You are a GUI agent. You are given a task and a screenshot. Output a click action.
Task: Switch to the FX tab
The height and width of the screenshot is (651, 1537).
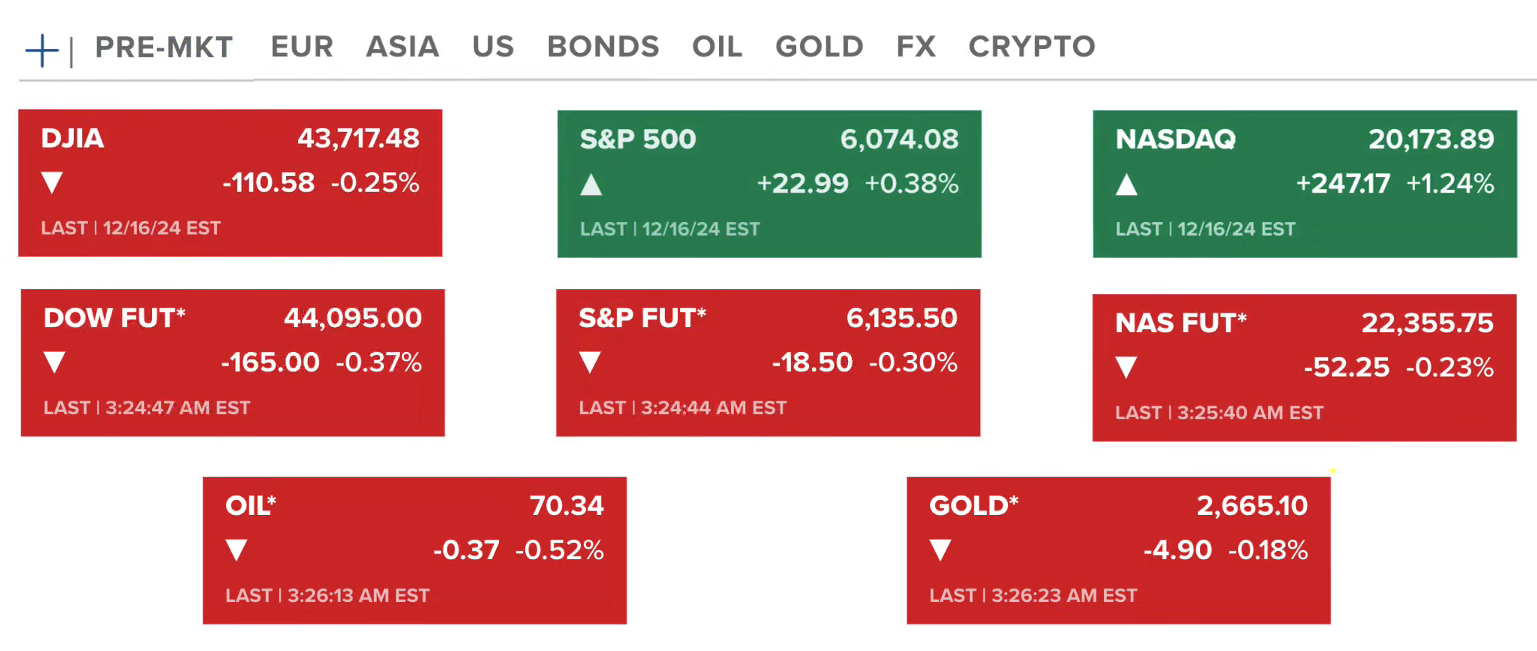tap(915, 46)
